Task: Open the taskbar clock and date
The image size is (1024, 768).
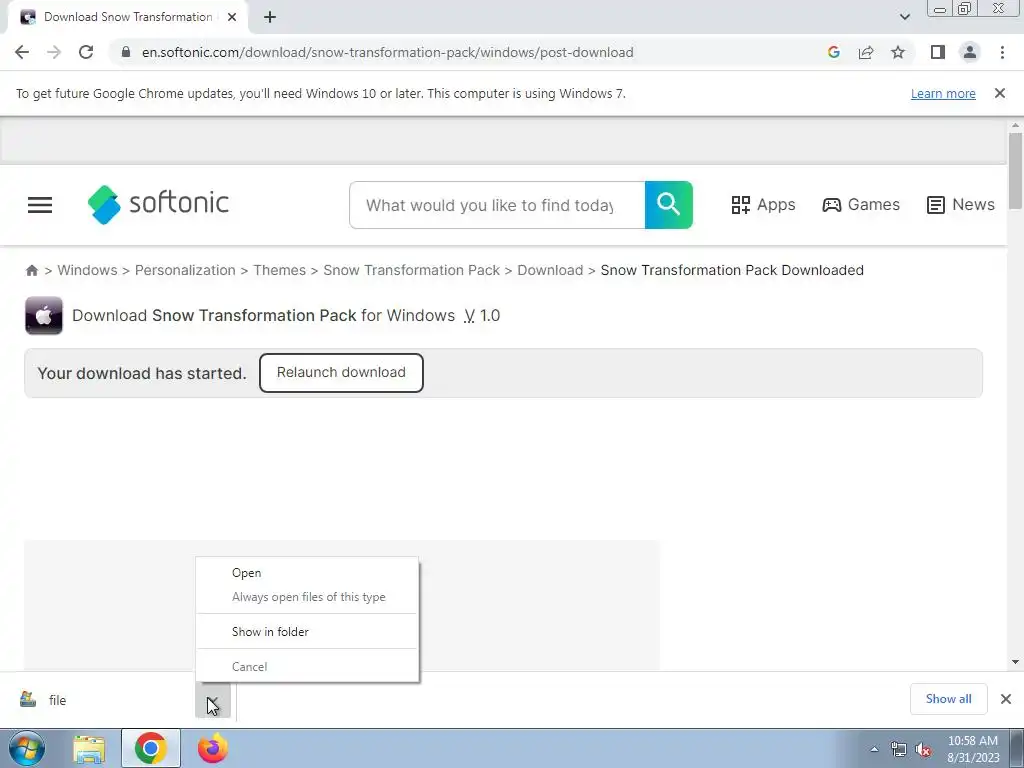Action: [x=973, y=749]
